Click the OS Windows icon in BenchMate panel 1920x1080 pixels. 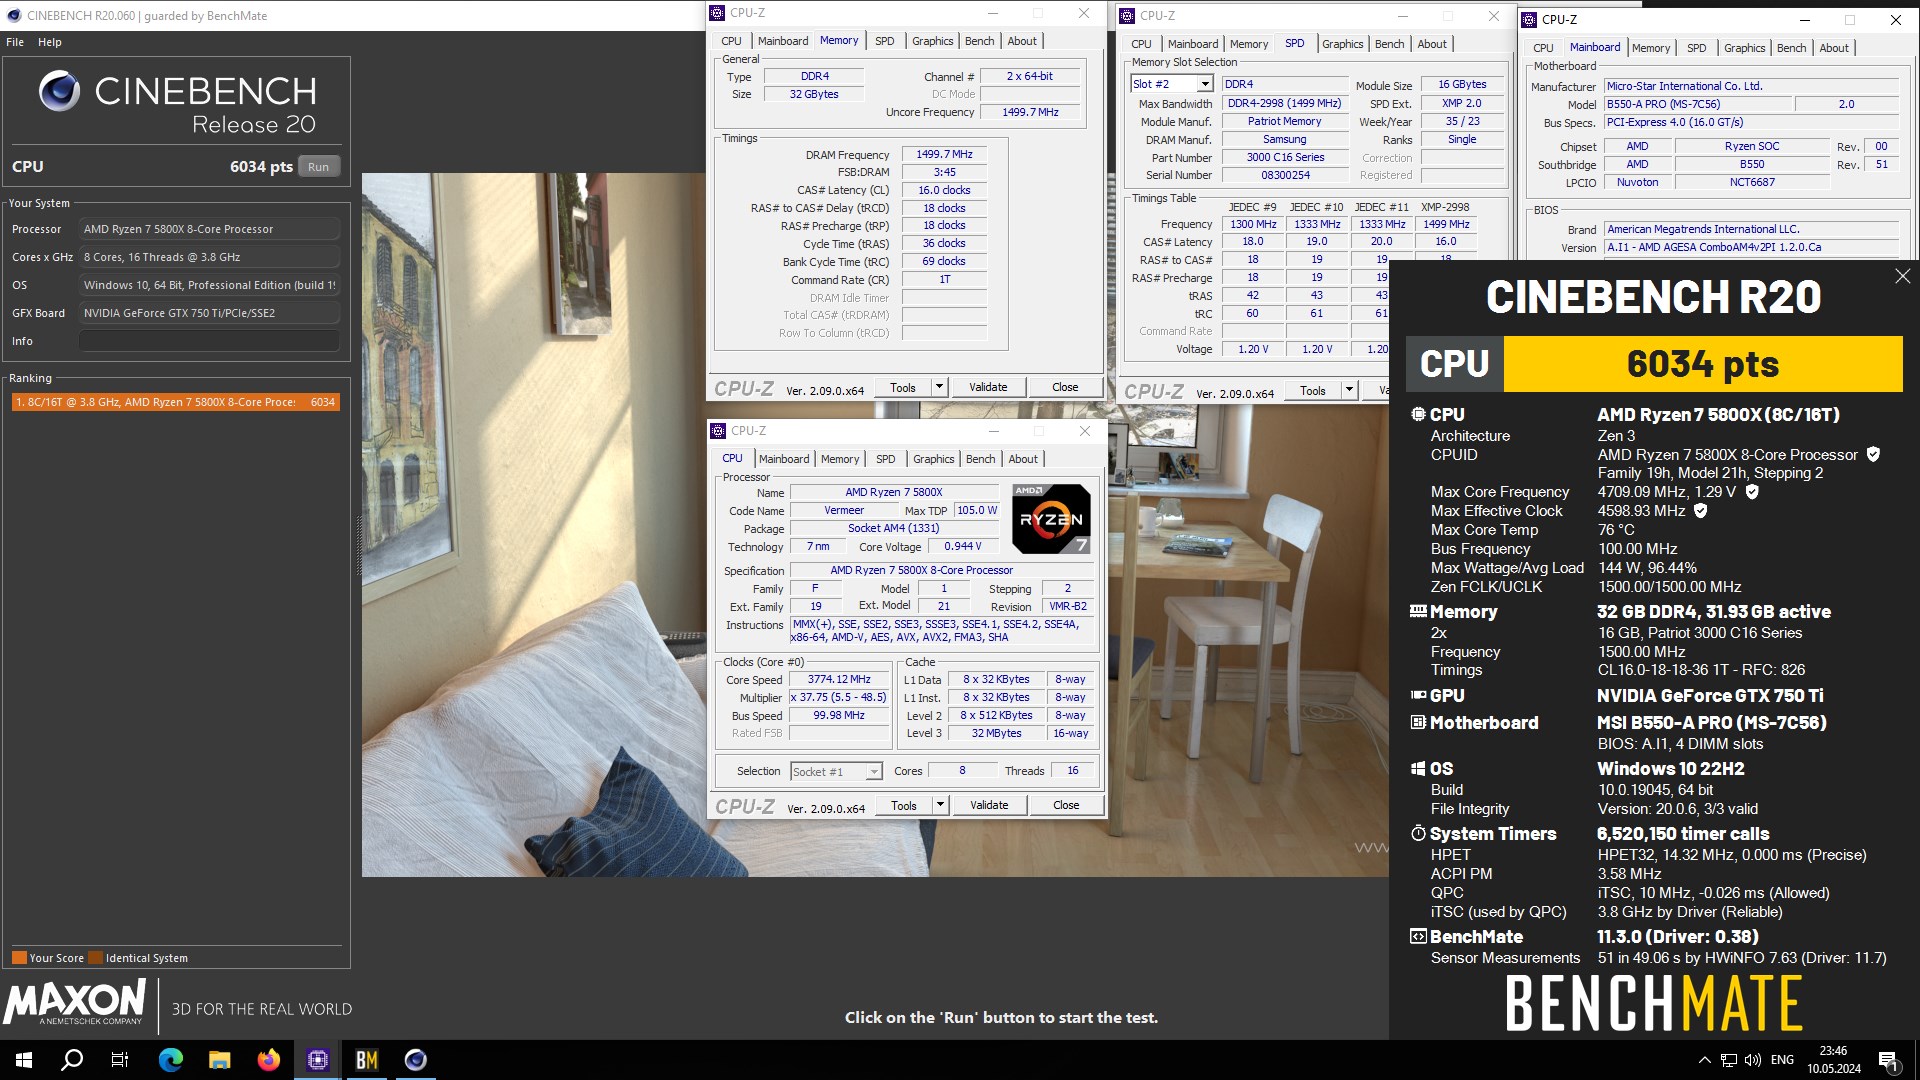pyautogui.click(x=1418, y=768)
